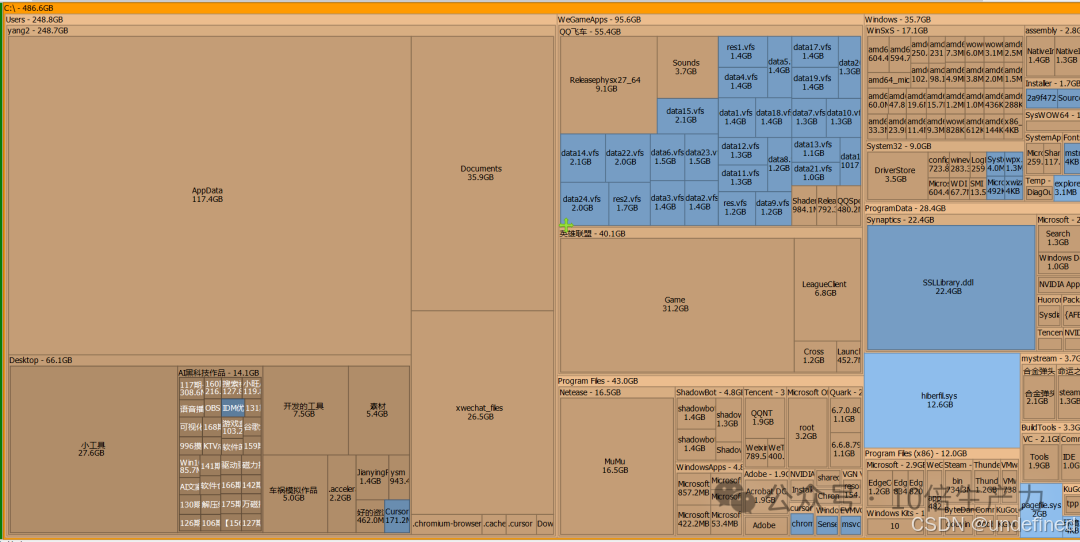Open the xwechat_files 26.5GB block
1080x542 pixels.
481,413
